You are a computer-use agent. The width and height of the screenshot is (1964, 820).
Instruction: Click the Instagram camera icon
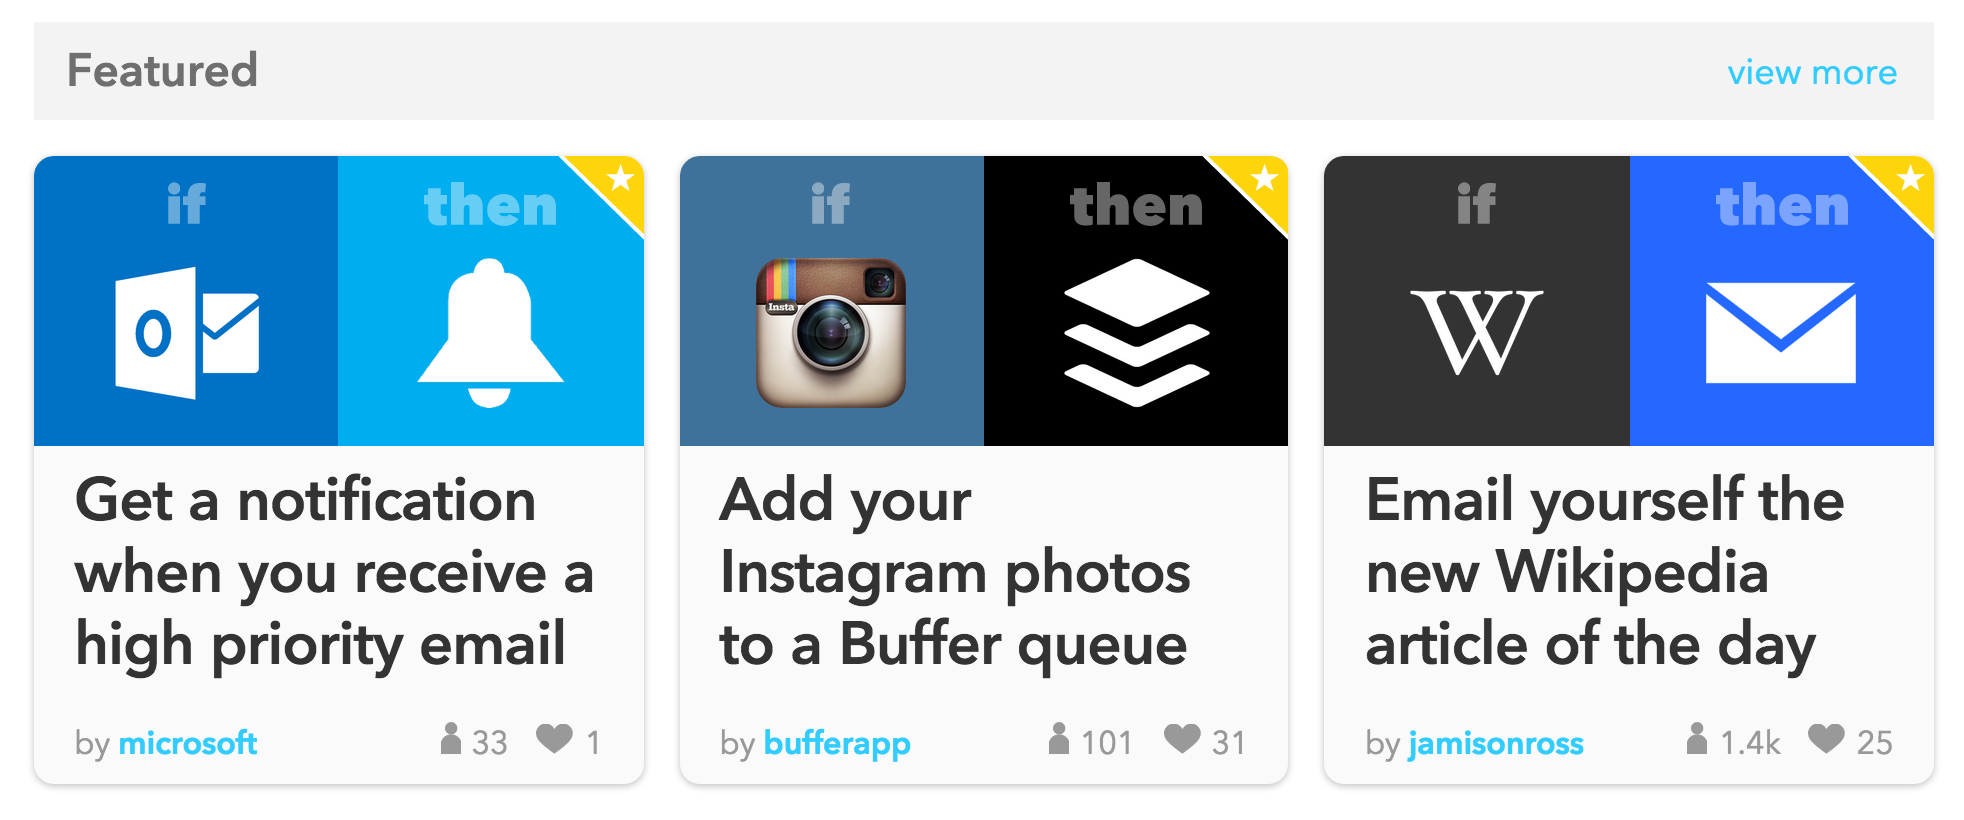[831, 333]
